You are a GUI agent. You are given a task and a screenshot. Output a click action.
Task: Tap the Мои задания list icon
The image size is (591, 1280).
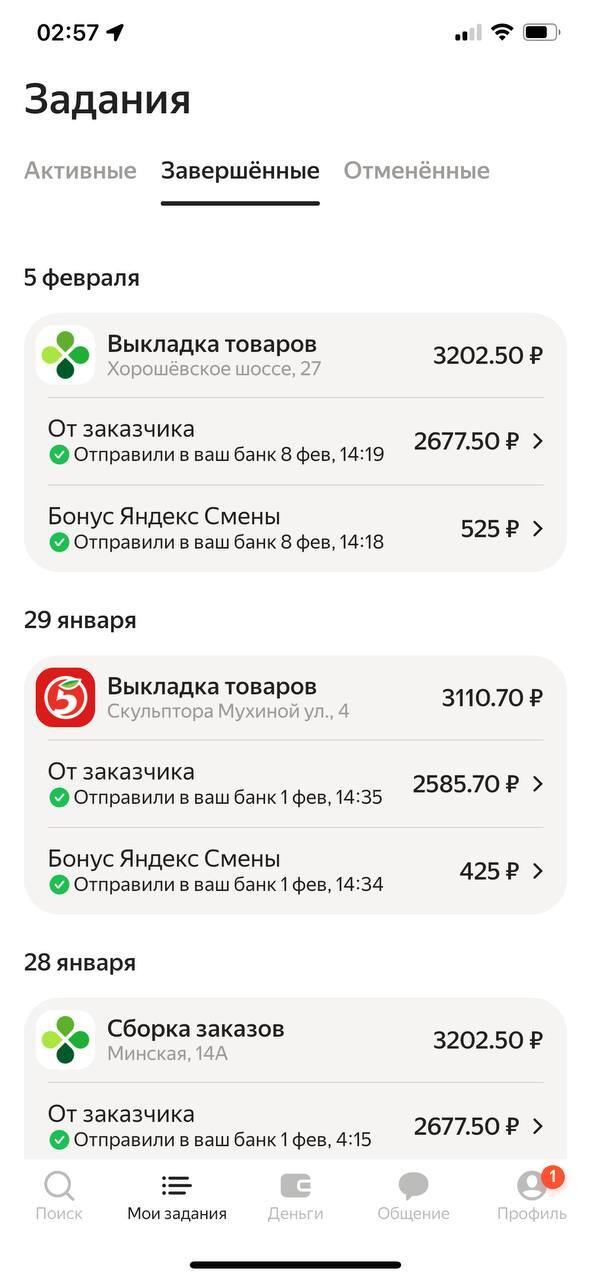click(x=176, y=1185)
